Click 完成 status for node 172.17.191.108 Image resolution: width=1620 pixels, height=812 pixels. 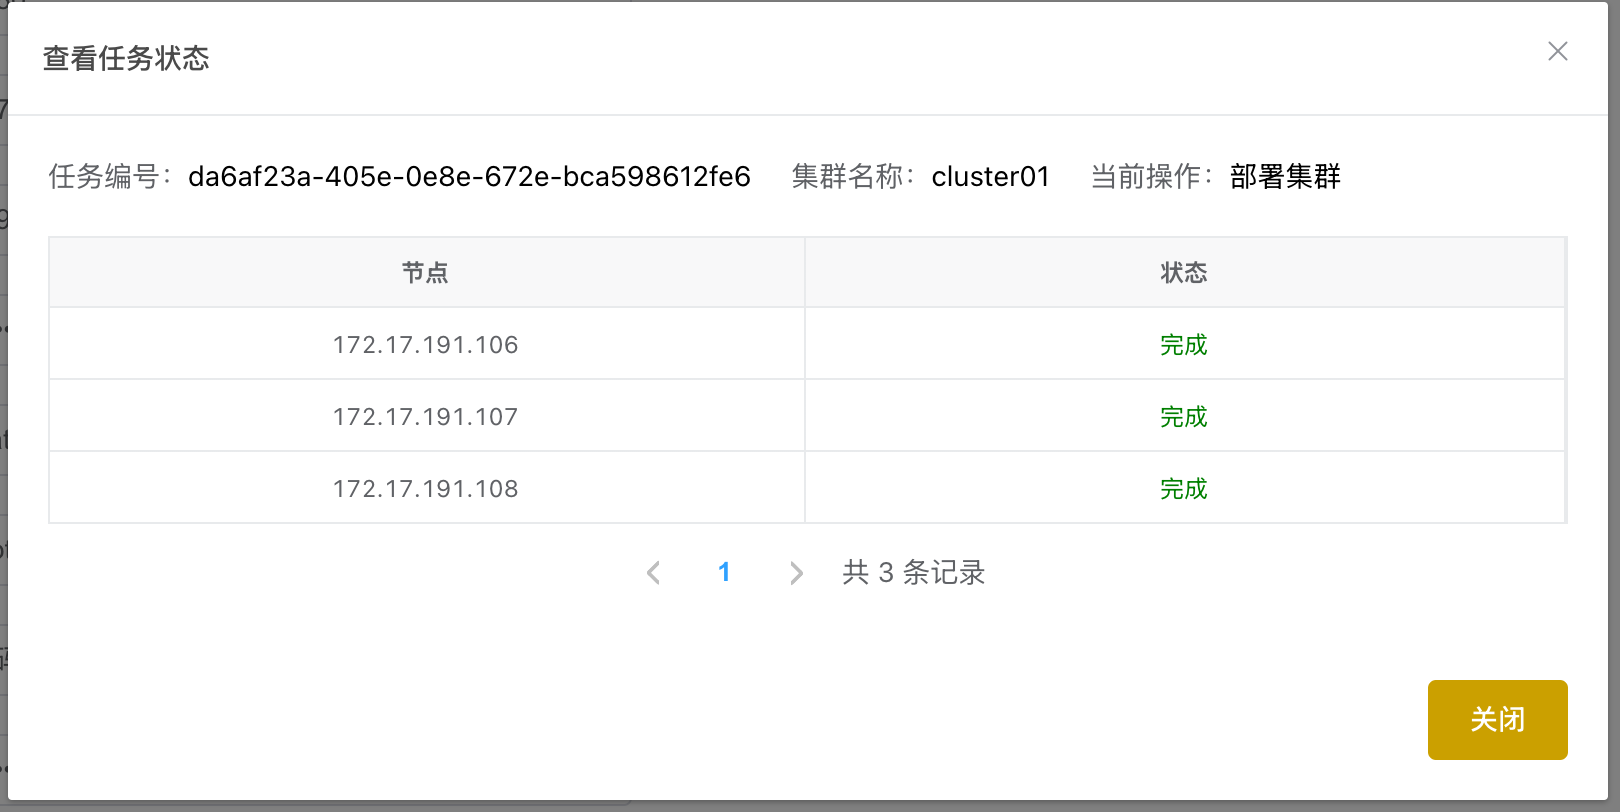click(x=1184, y=489)
